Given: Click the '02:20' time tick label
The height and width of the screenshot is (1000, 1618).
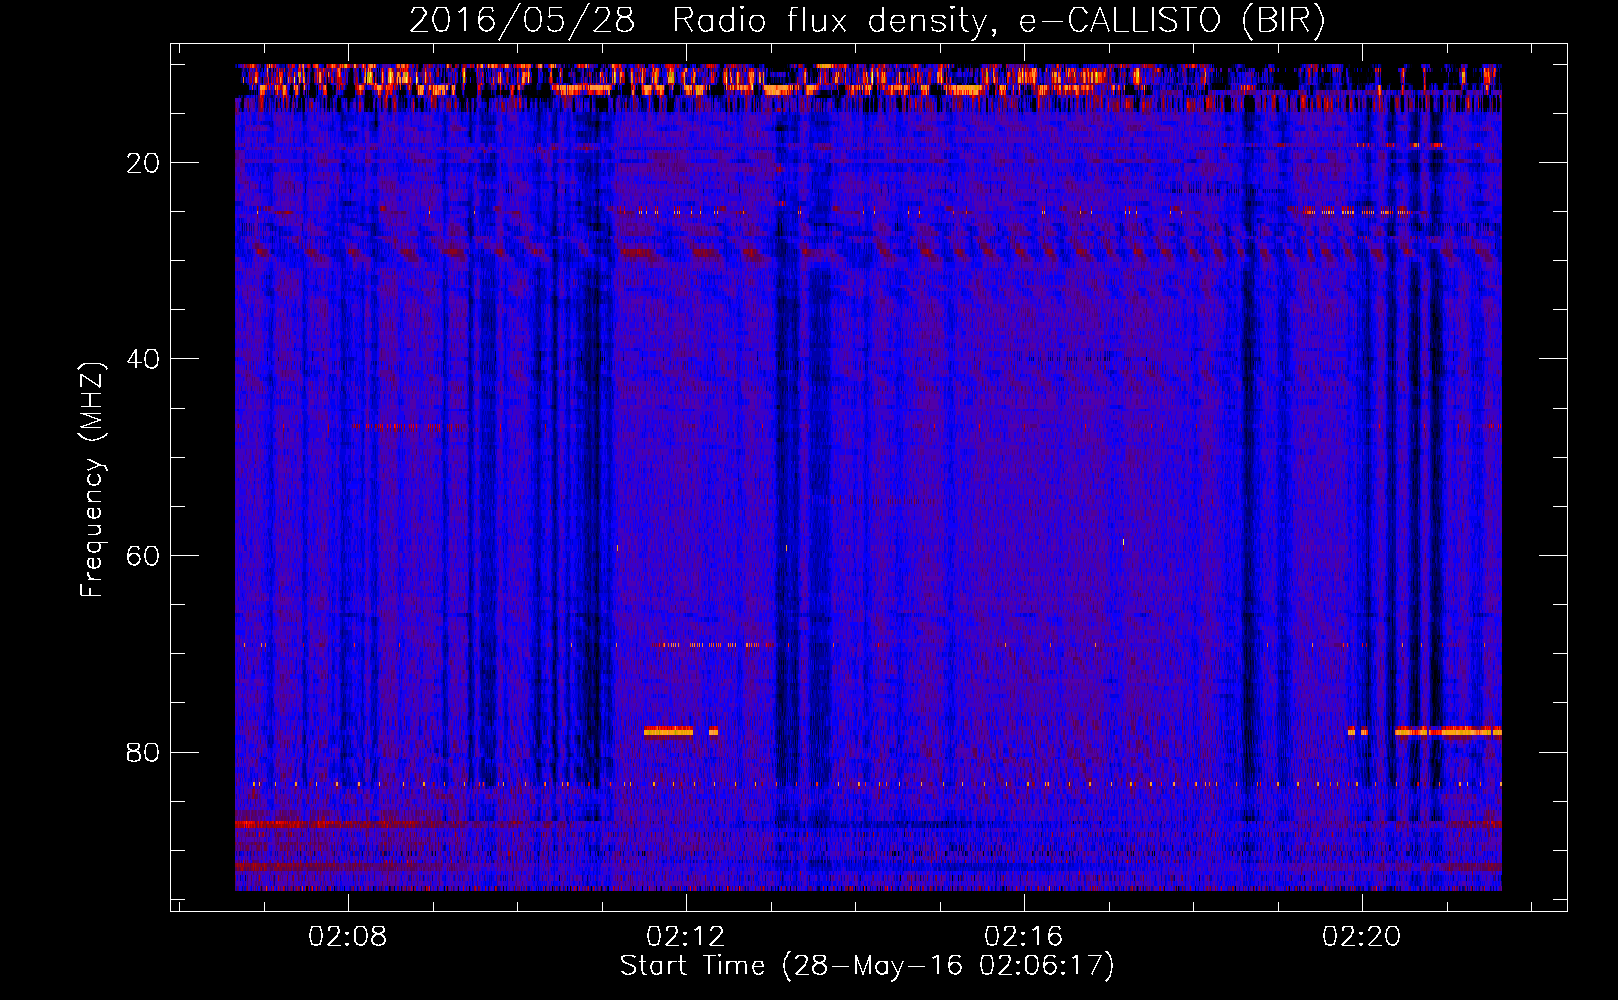Looking at the screenshot, I should [x=1362, y=937].
